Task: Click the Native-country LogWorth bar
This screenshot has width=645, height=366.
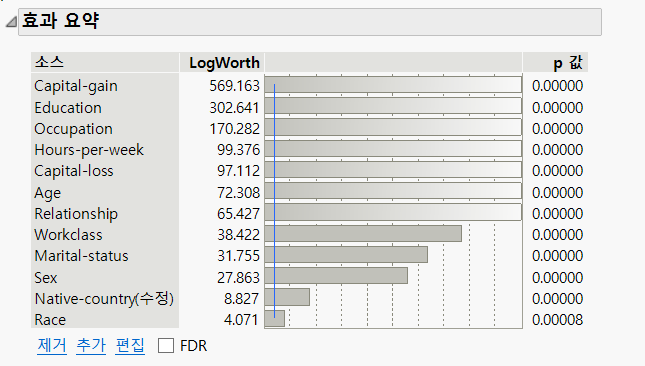Action: 287,297
